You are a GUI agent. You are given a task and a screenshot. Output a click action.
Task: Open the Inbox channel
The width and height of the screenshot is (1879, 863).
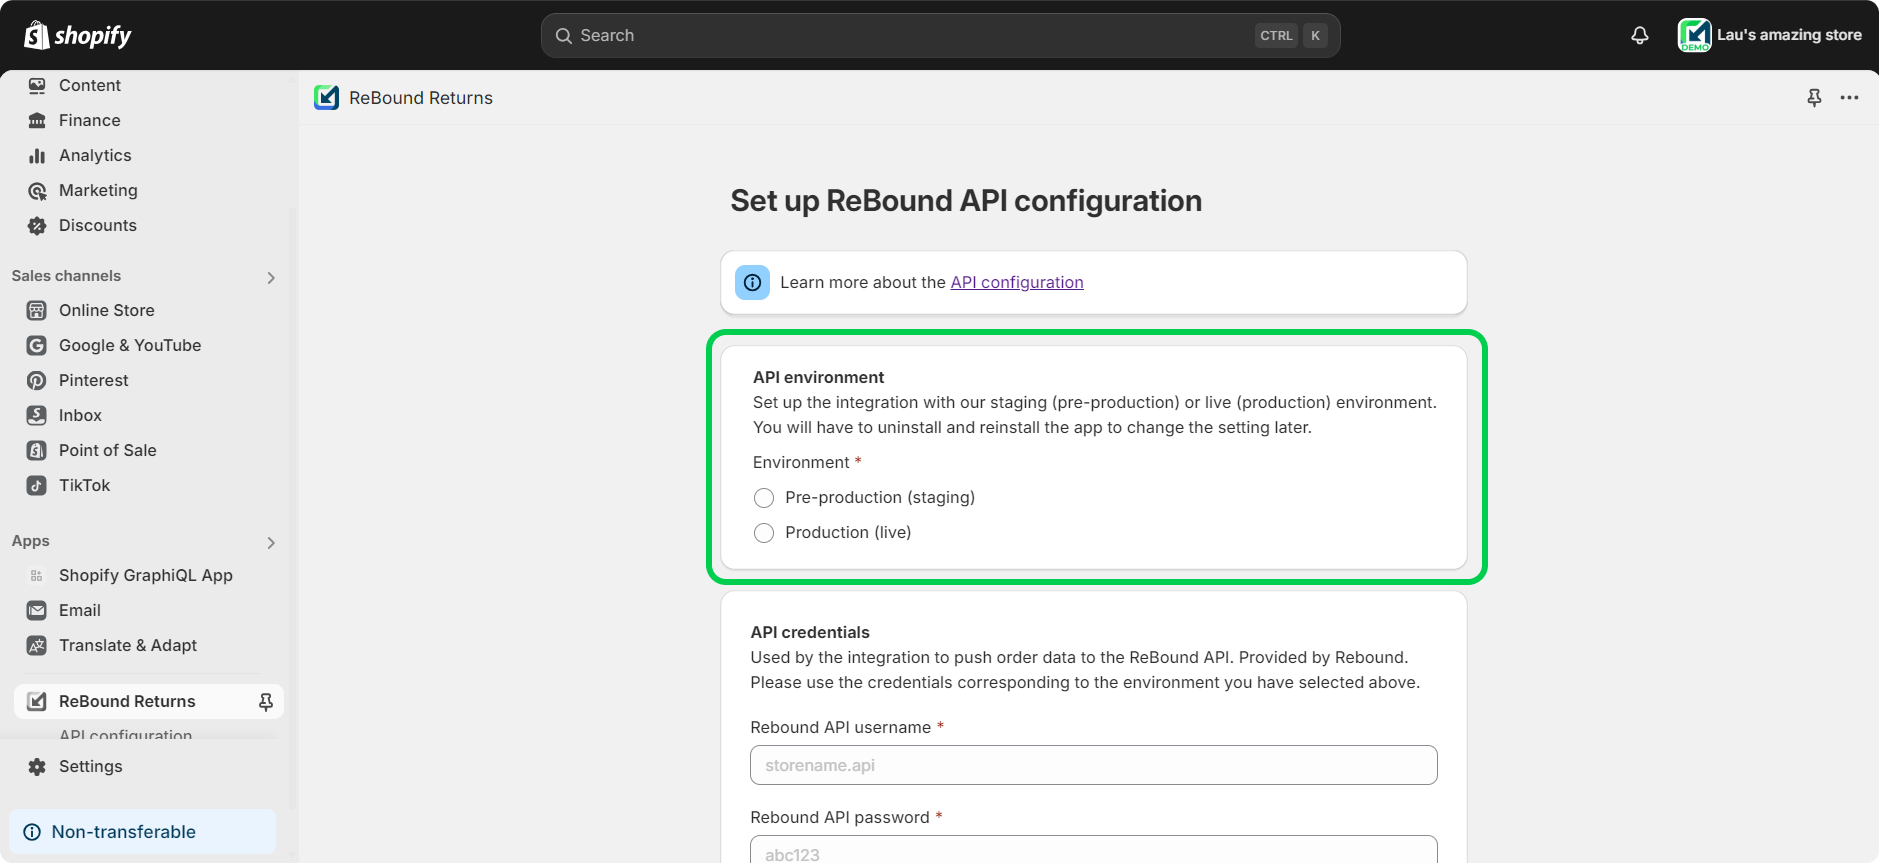tap(80, 415)
